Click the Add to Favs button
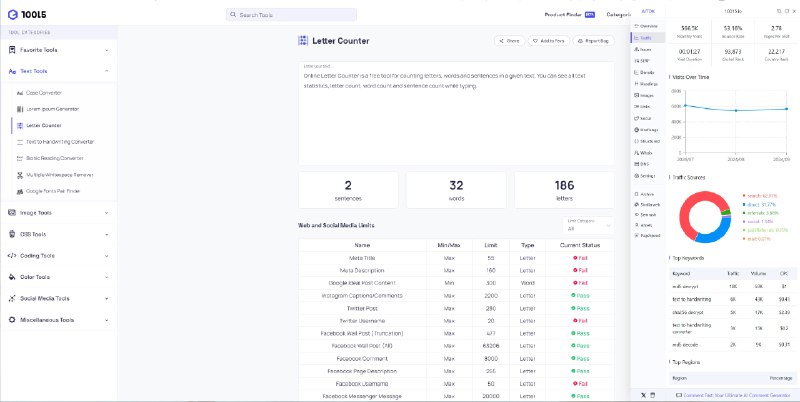800x402 pixels. point(549,41)
